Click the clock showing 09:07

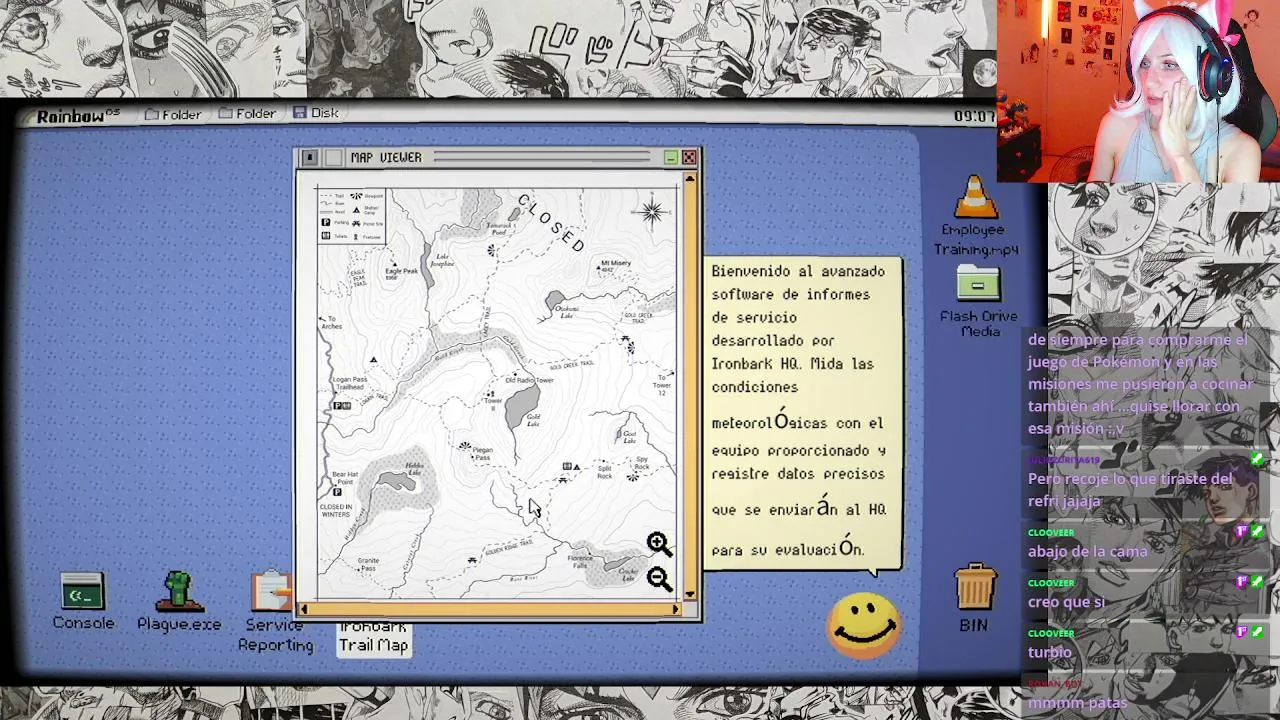point(973,116)
